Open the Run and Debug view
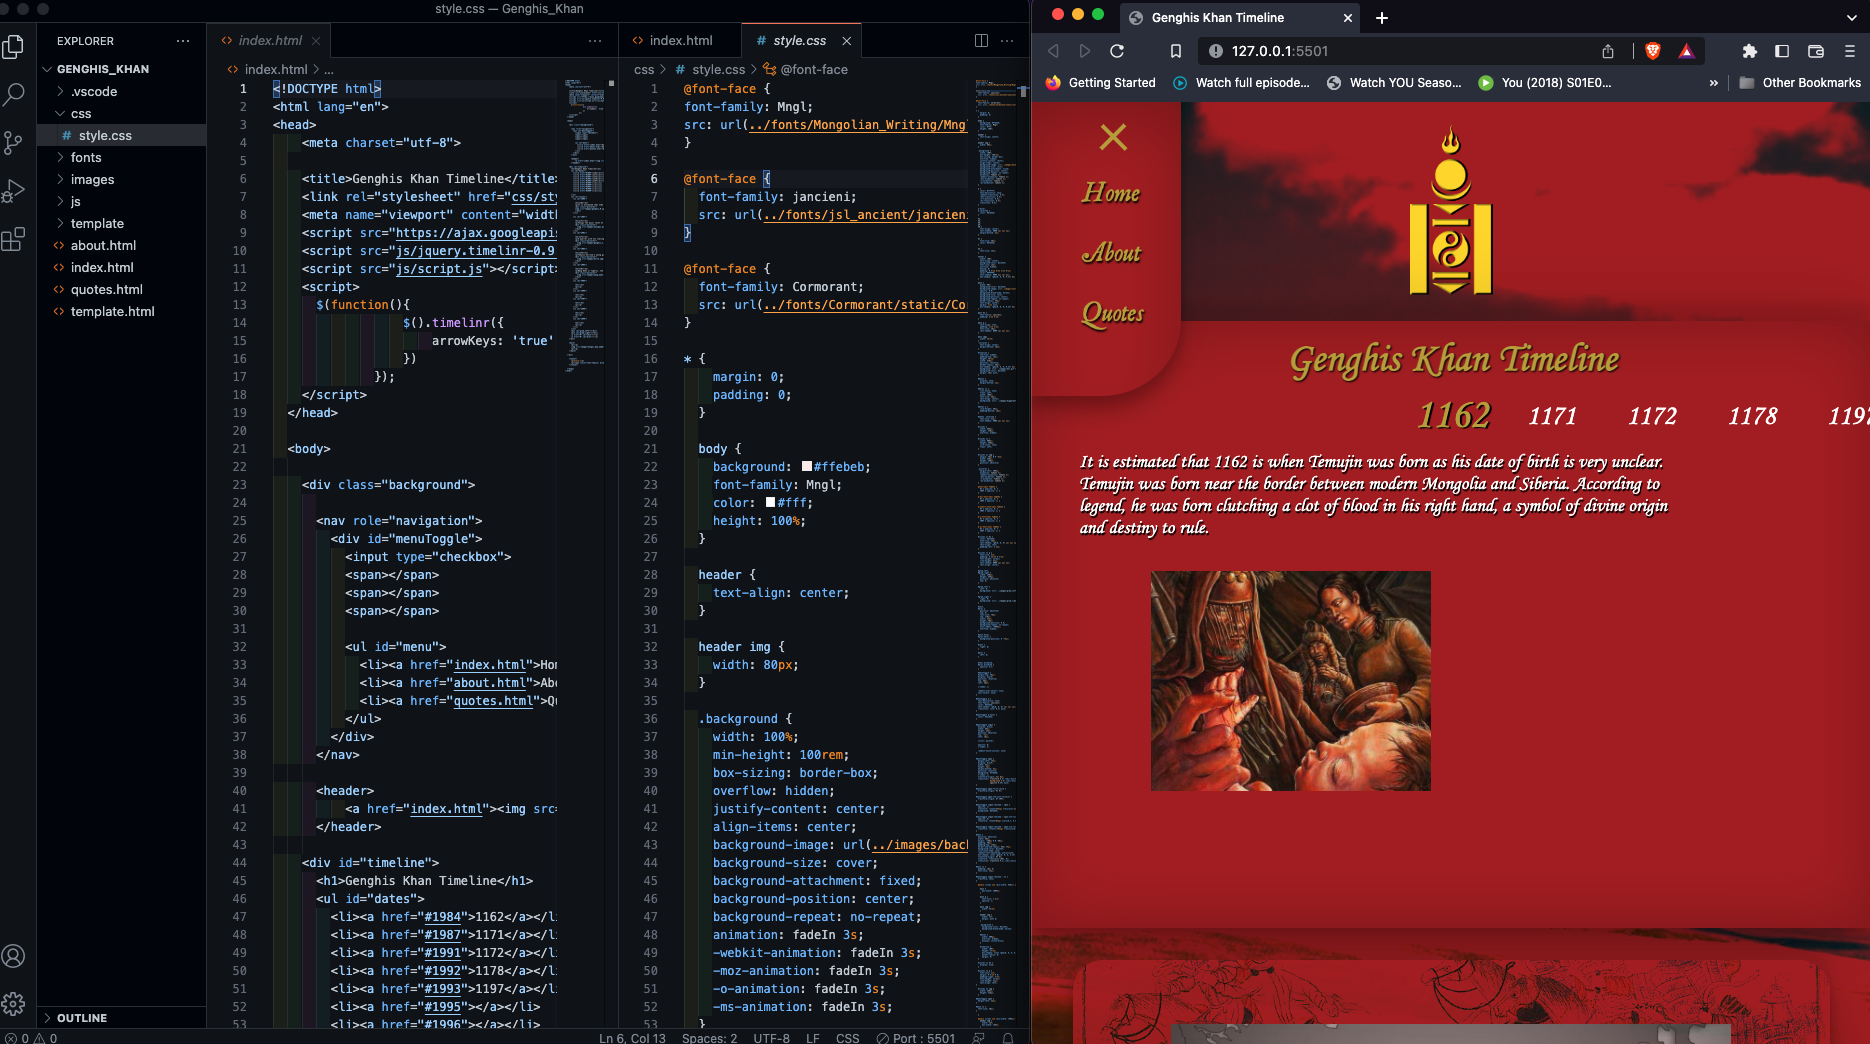The height and width of the screenshot is (1044, 1870). click(14, 190)
